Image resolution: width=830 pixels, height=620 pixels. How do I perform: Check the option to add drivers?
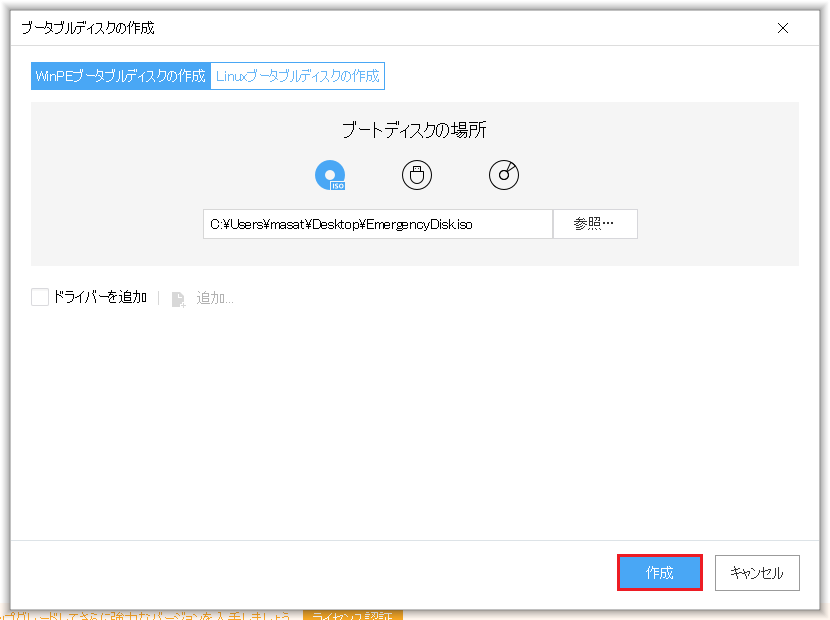(39, 296)
